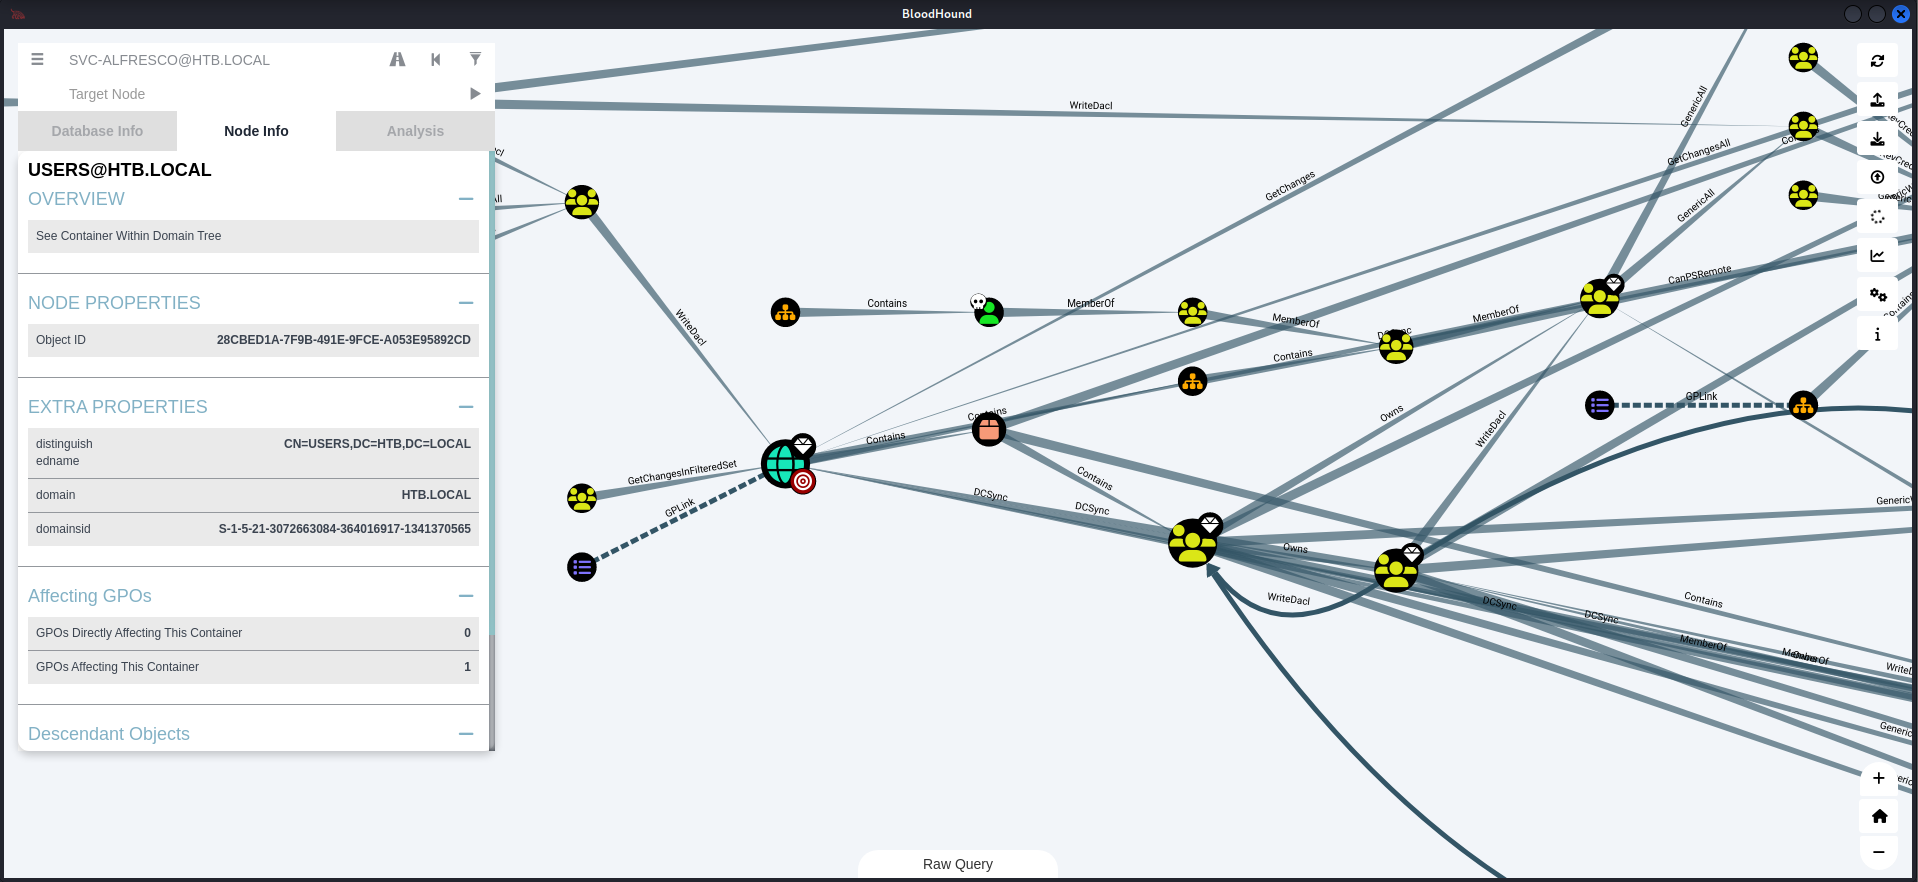Open the chart statistics icon
Screen dimensions: 1918x882
tap(1877, 256)
